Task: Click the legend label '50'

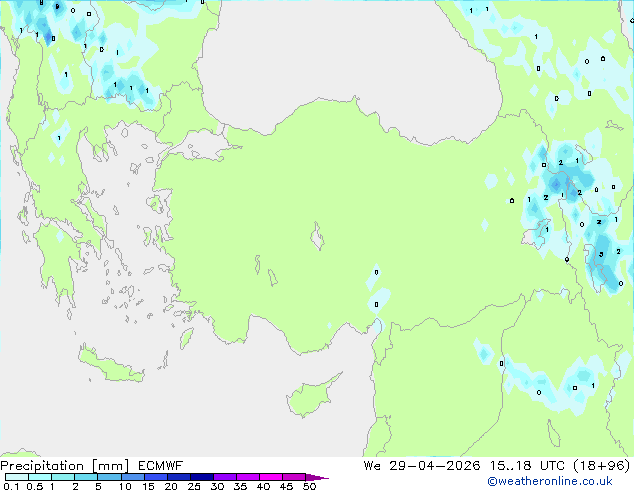Action: [309, 486]
